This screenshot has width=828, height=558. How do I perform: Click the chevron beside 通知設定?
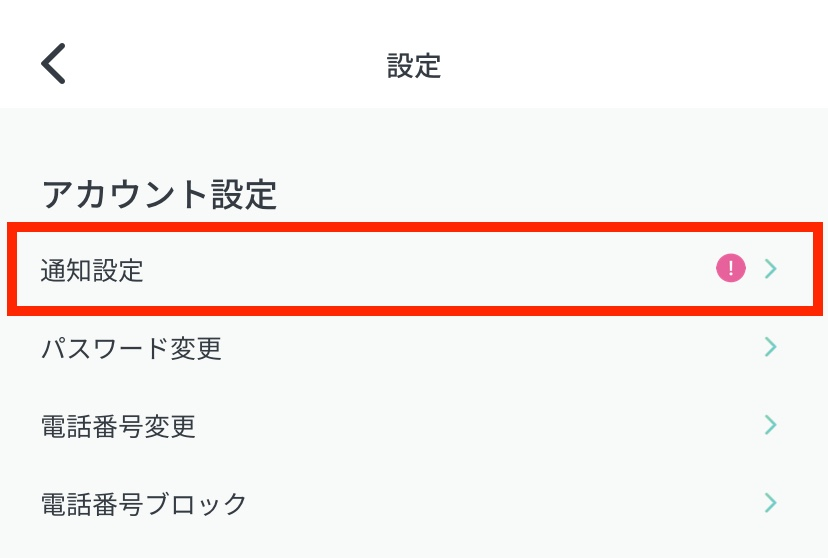point(770,268)
